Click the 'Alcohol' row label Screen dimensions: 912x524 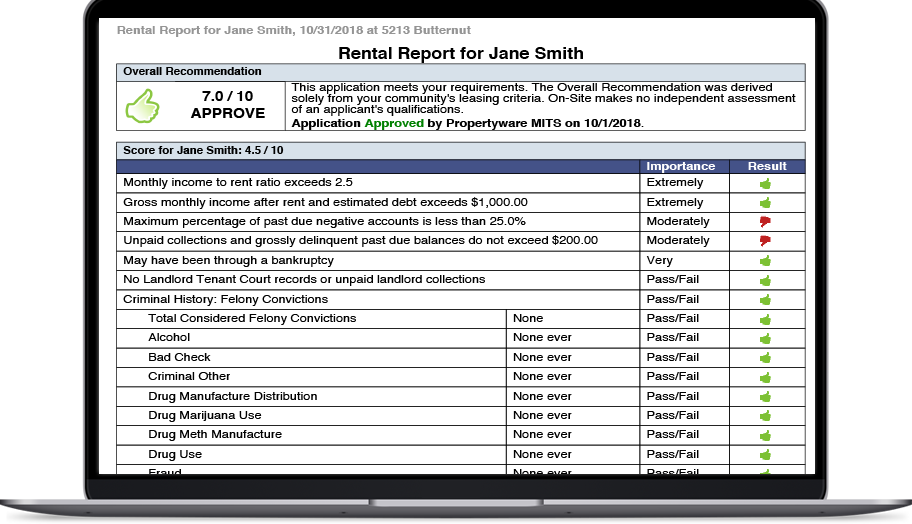coord(169,337)
